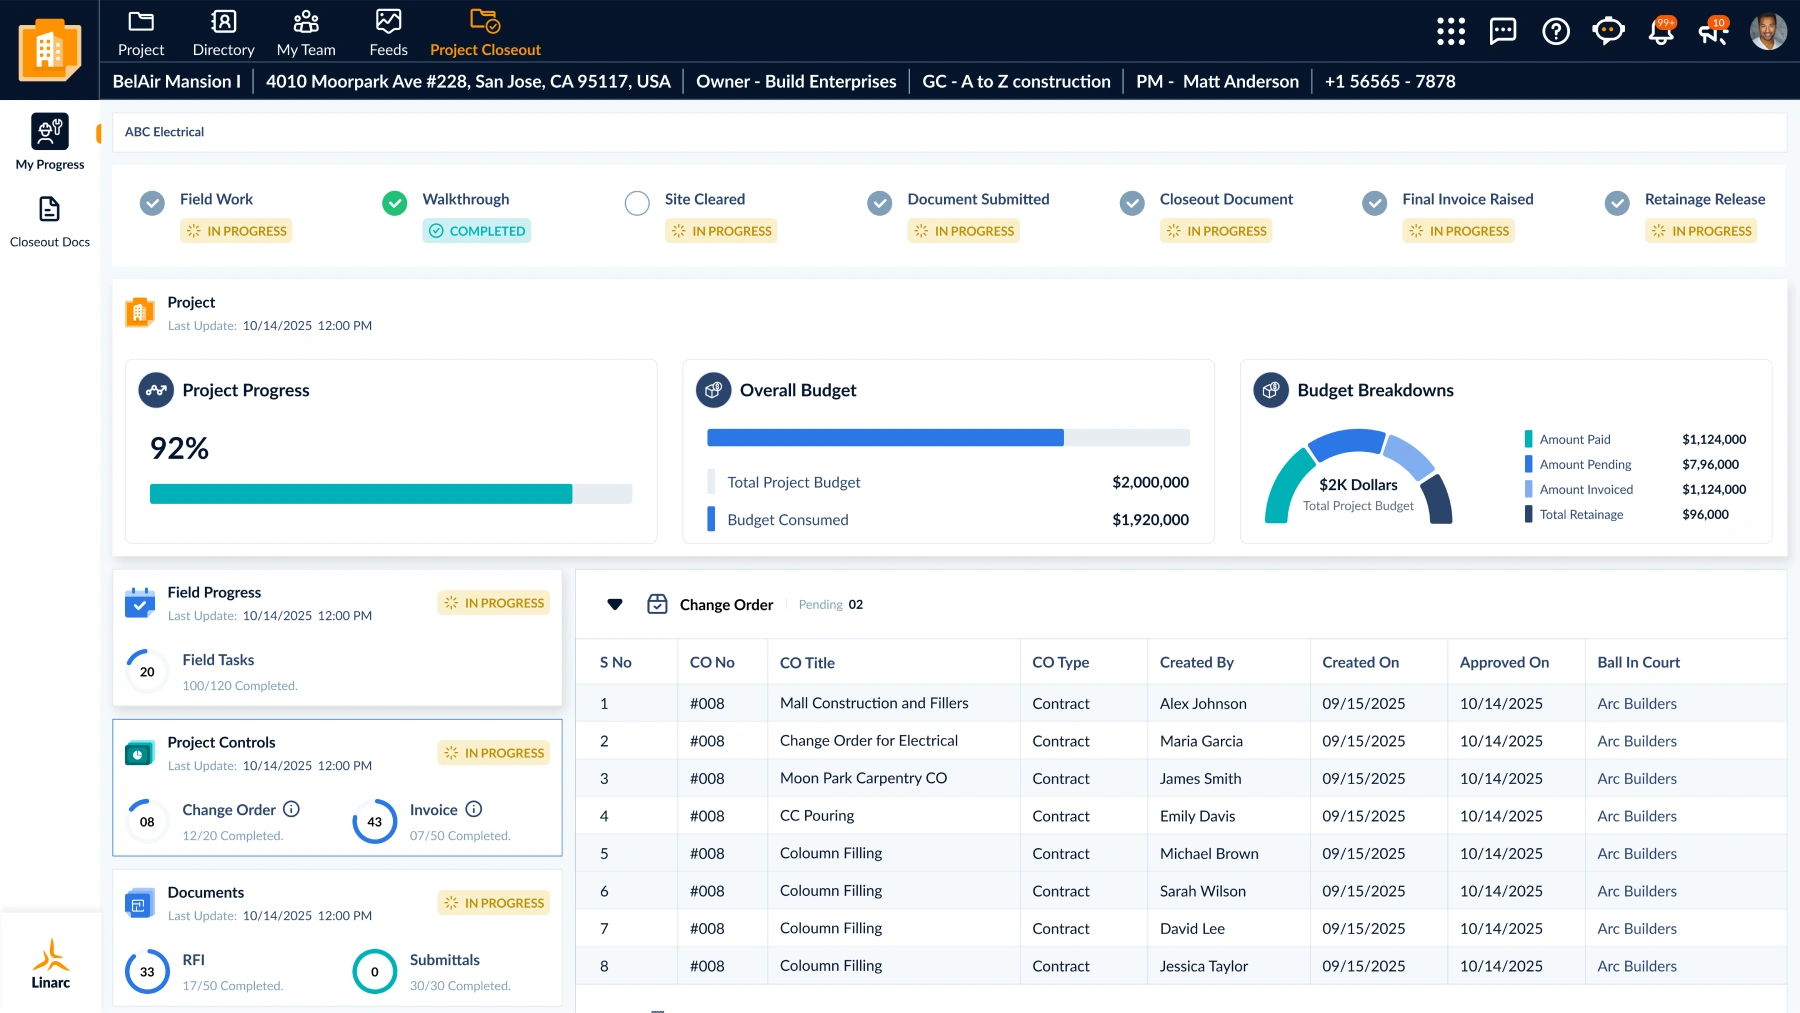
Task: Open Closeout Docs in sidebar
Action: coord(50,221)
